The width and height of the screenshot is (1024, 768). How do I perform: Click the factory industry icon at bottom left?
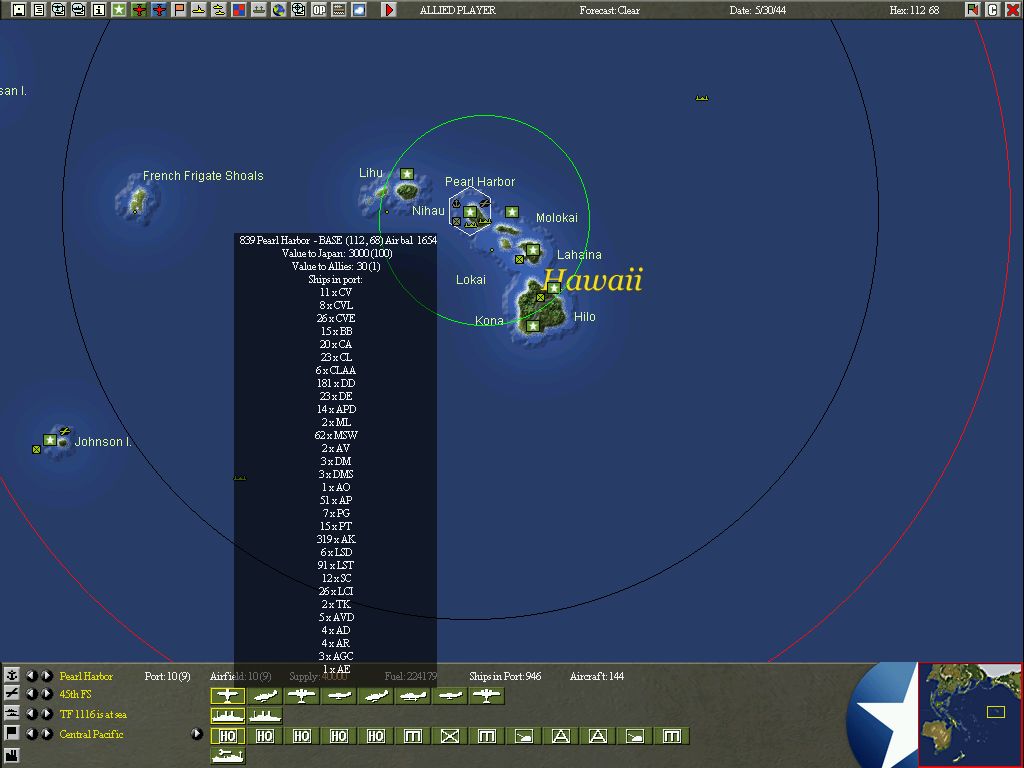point(11,754)
